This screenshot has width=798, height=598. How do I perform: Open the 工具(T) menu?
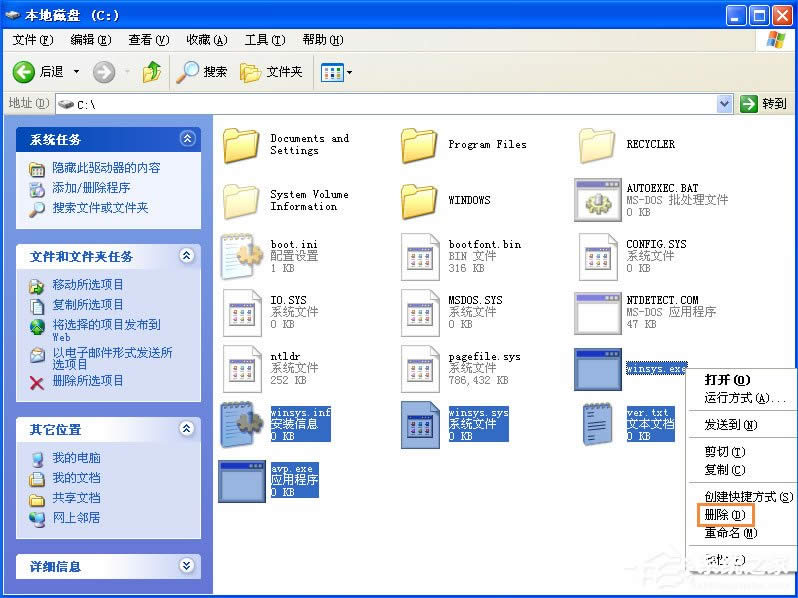click(x=263, y=40)
